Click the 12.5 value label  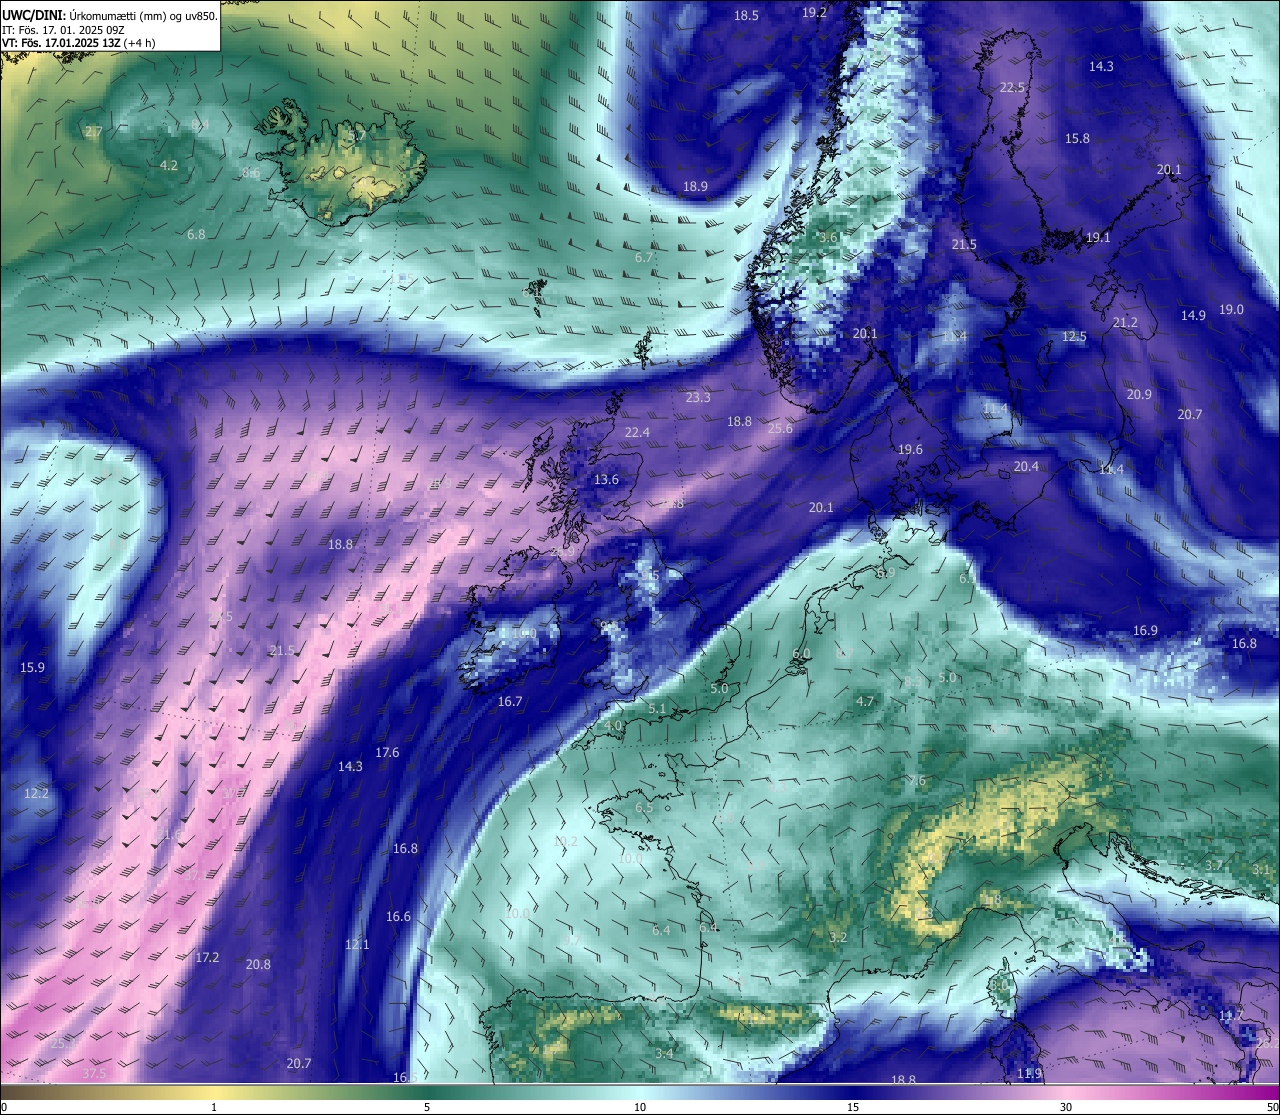point(1074,336)
